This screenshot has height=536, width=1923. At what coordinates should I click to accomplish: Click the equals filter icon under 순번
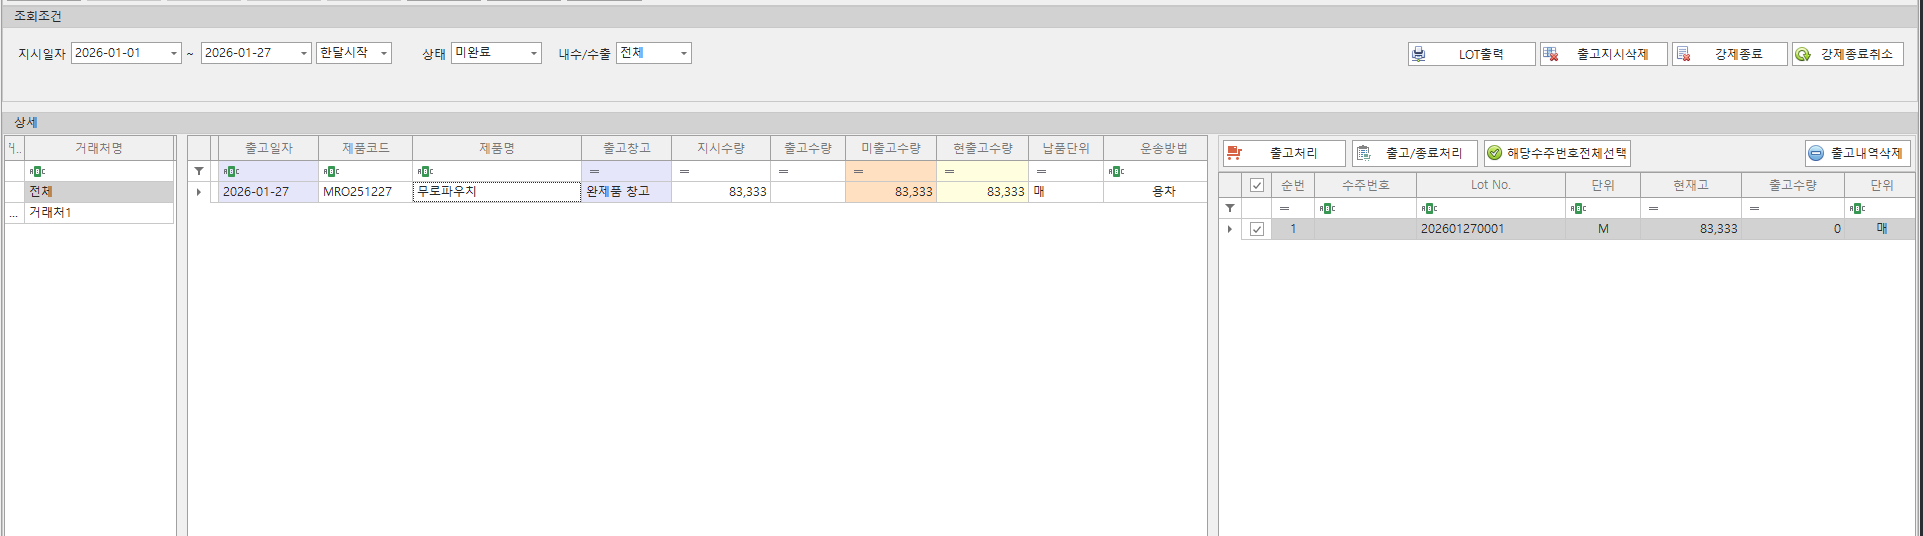coord(1284,209)
